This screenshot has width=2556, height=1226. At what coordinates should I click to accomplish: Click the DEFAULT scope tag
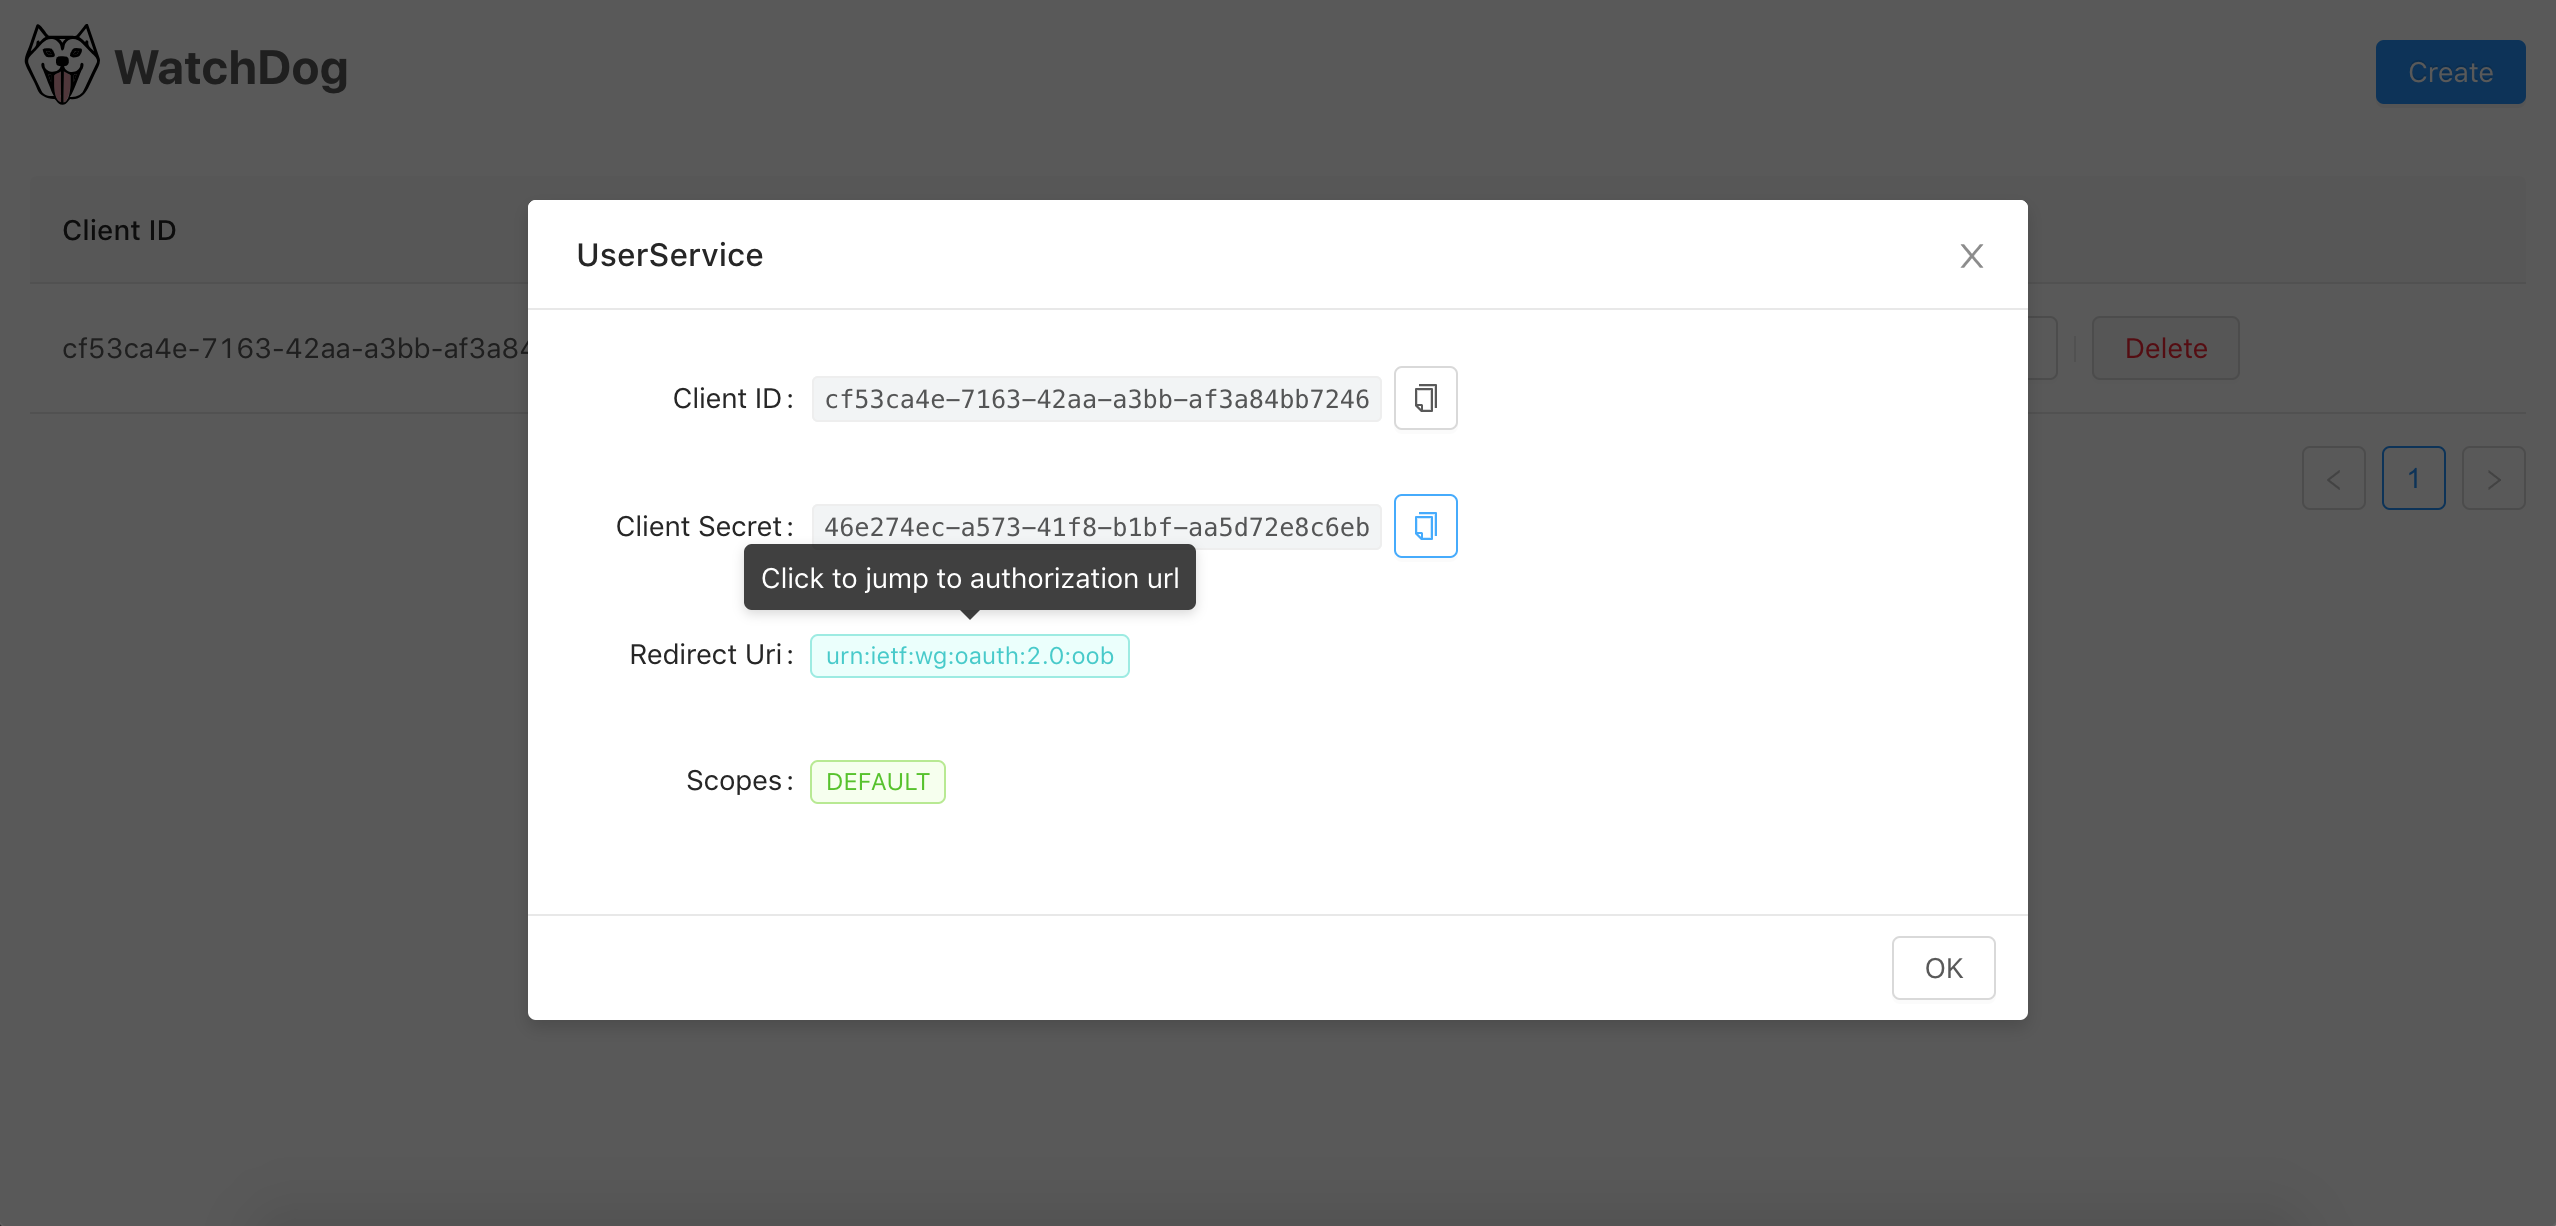877,782
